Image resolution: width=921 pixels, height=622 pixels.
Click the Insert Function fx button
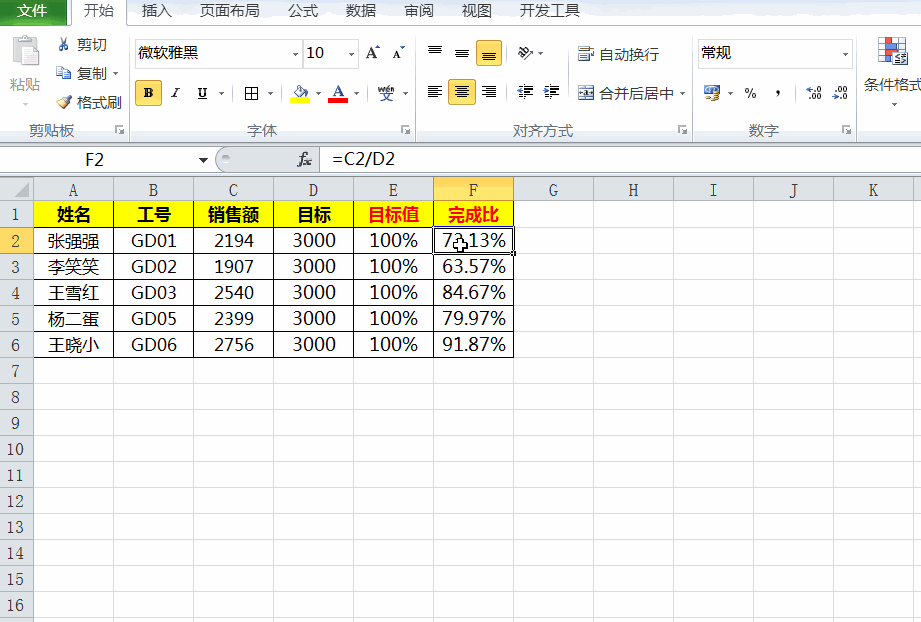[304, 160]
